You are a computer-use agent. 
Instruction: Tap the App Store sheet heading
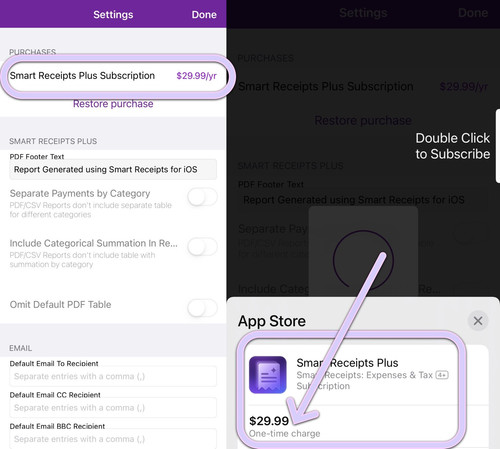pyautogui.click(x=272, y=321)
